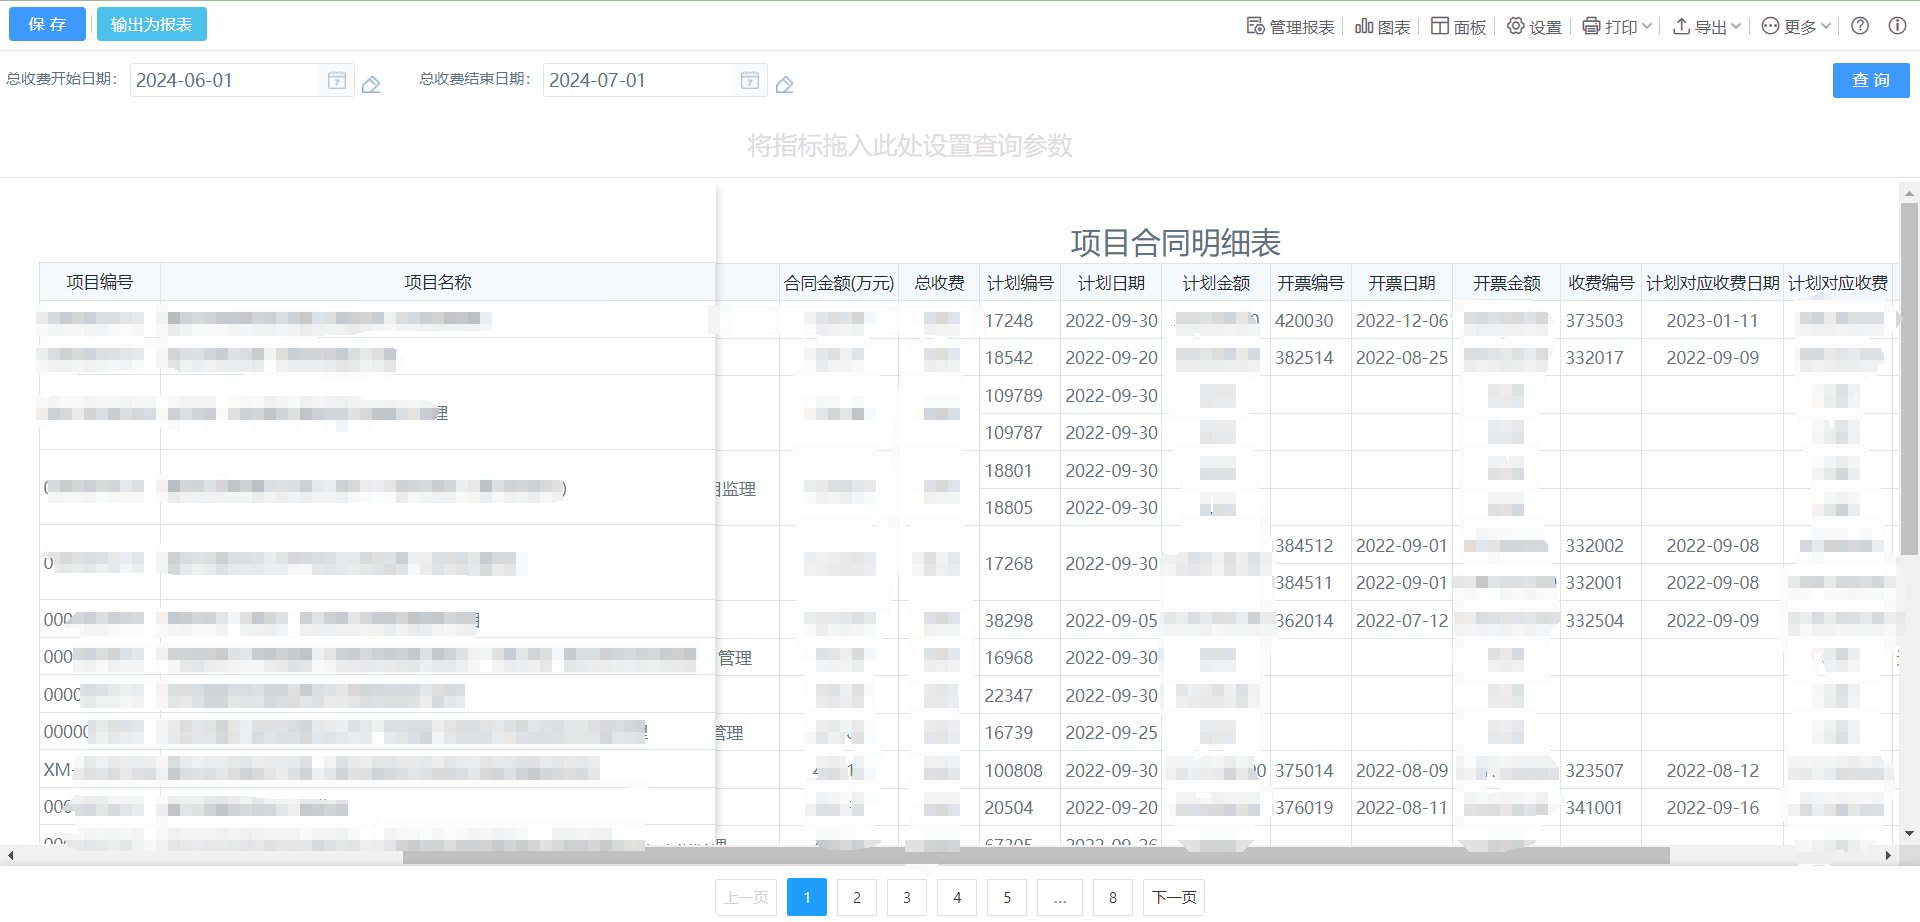Open calendar picker for 总收费开始日期

(337, 80)
